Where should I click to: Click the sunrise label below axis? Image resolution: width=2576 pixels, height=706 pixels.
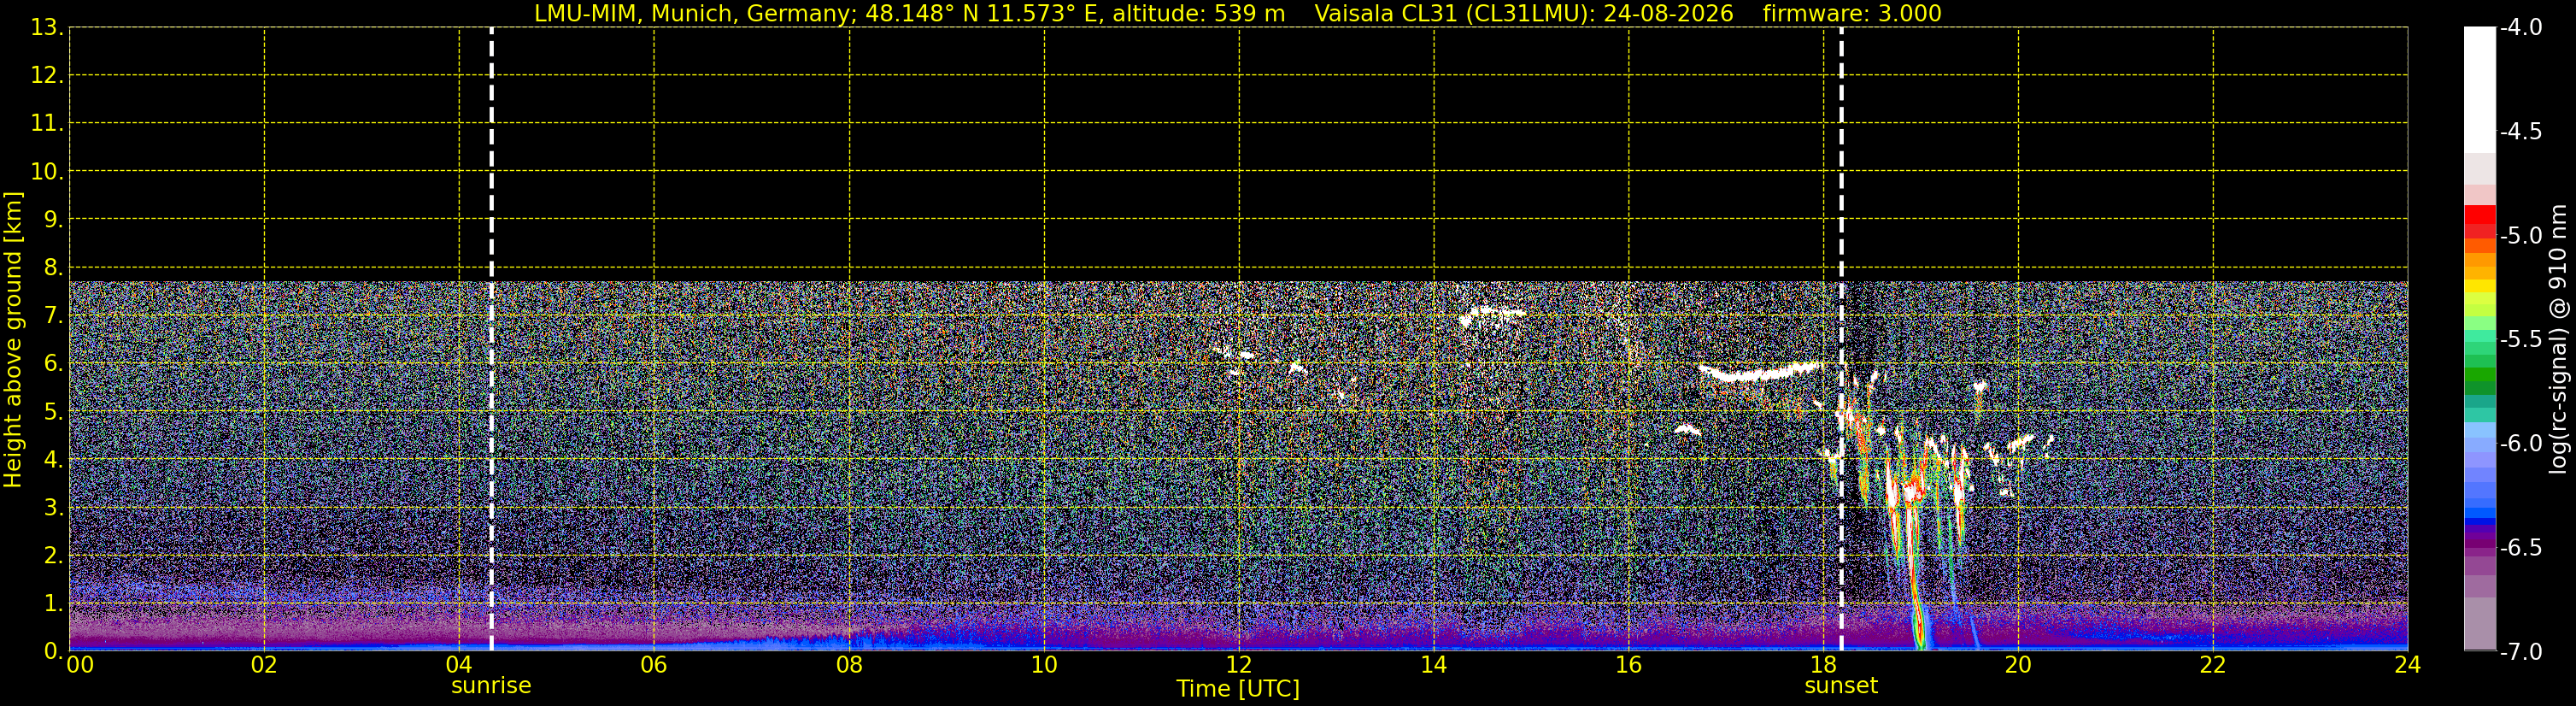coord(491,686)
